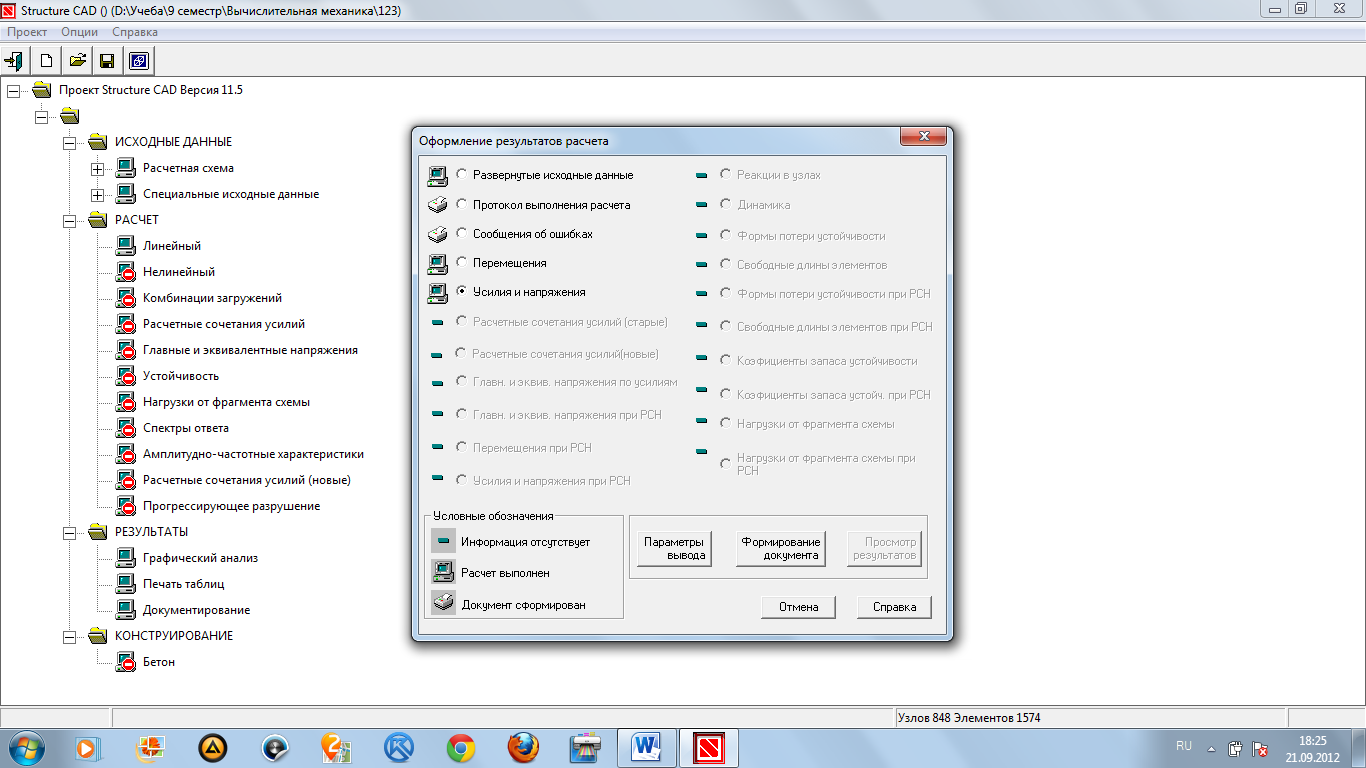Screen dimensions: 1366x768
Task: Click printer icon beside Протокол выполнения расчета
Action: 437,206
